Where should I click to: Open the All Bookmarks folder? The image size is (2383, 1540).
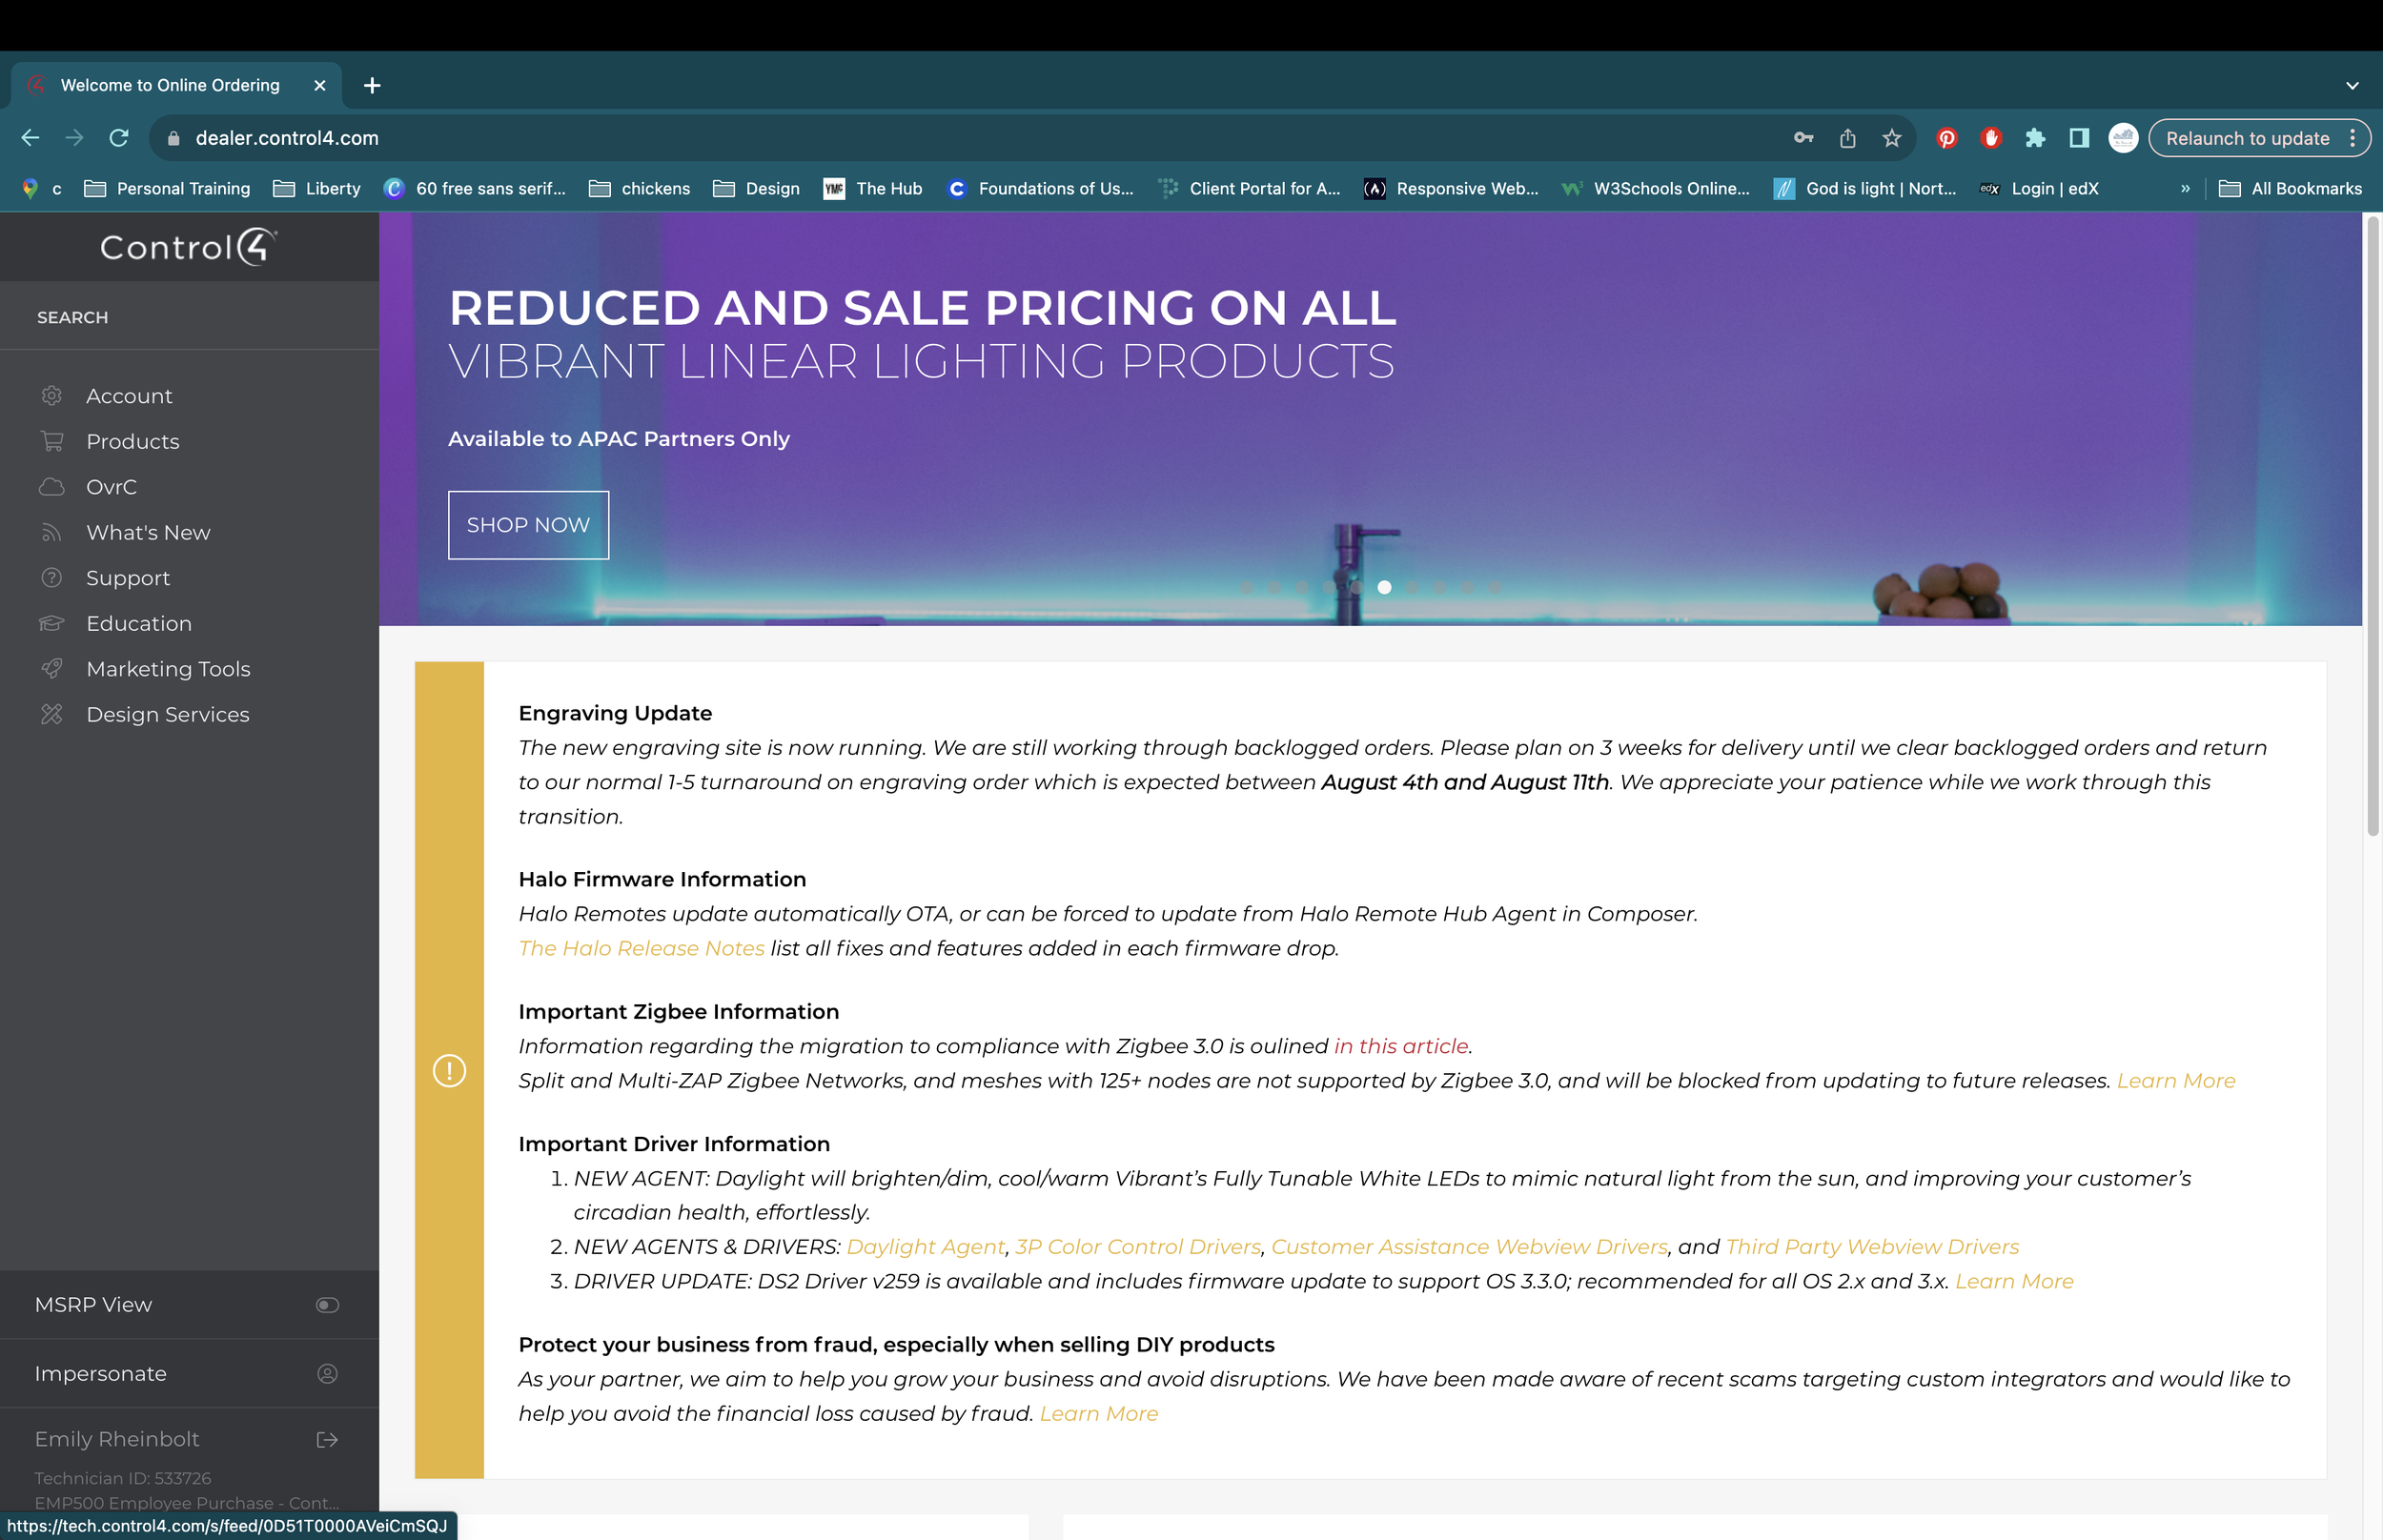click(x=2290, y=189)
